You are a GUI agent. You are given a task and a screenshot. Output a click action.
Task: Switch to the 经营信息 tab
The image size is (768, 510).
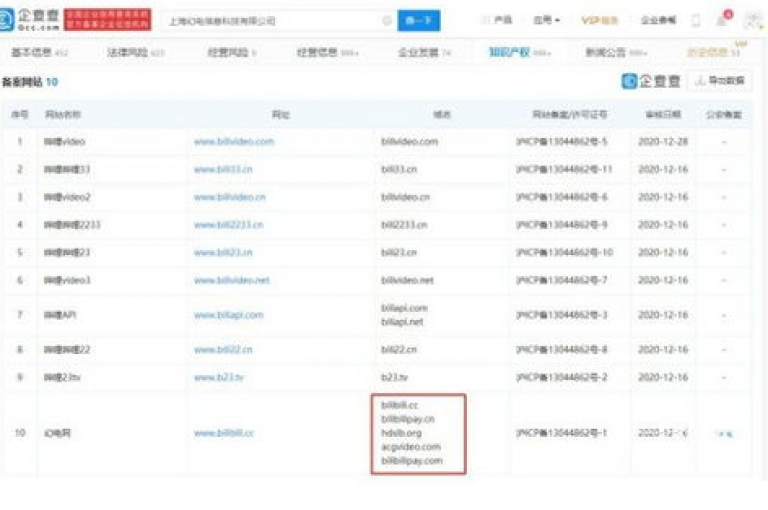tap(328, 52)
